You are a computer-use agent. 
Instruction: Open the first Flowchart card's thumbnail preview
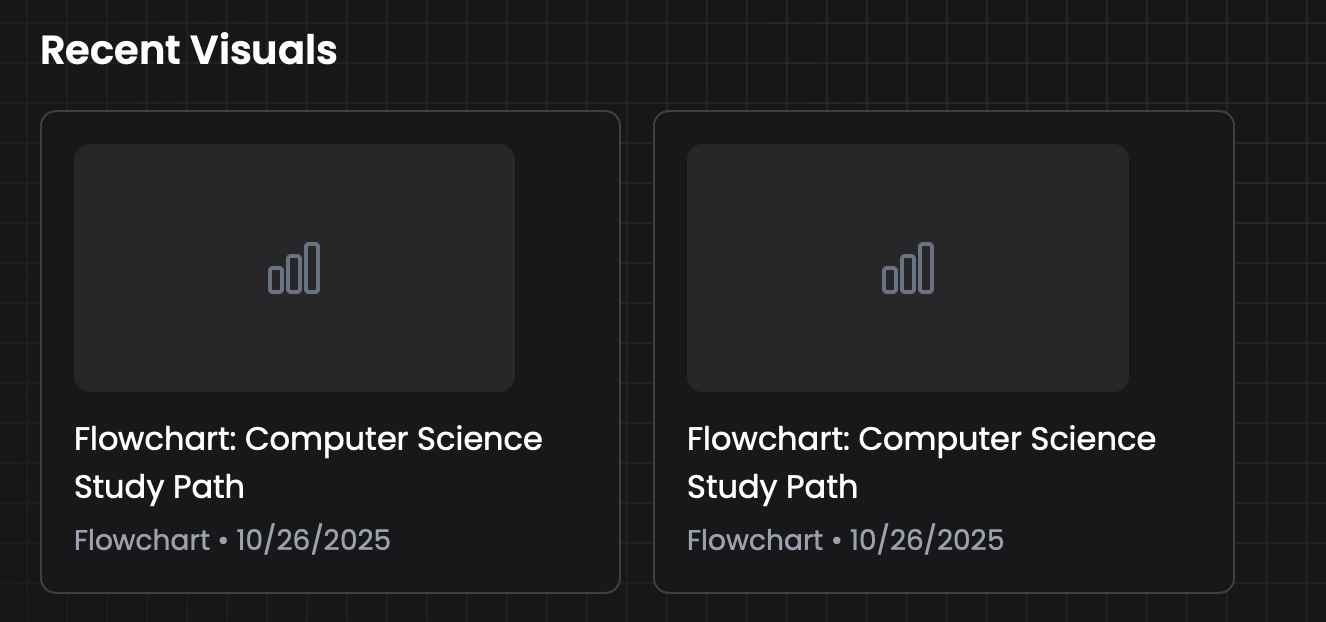point(294,267)
